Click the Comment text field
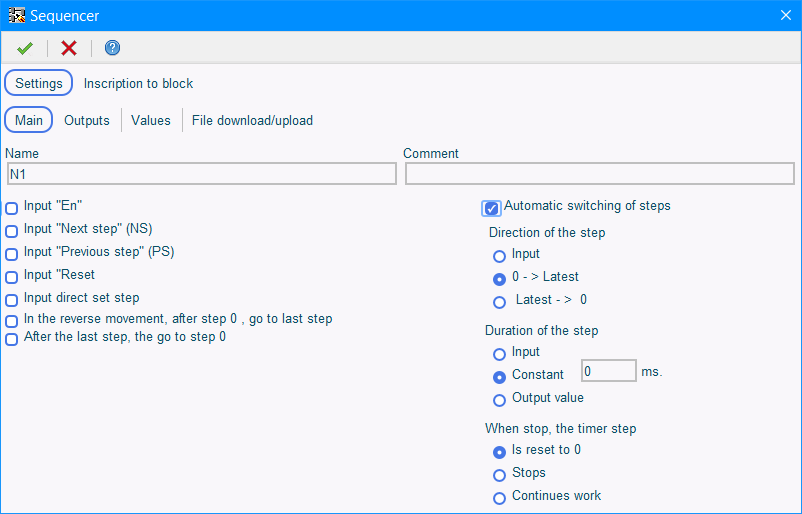 599,174
